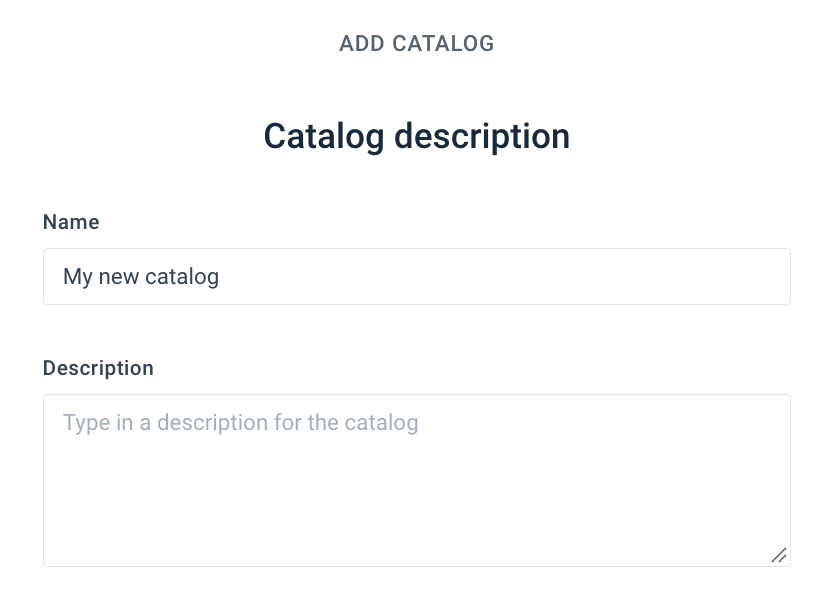The image size is (825, 600).
Task: Select the word "description" in the heading
Action: point(482,137)
